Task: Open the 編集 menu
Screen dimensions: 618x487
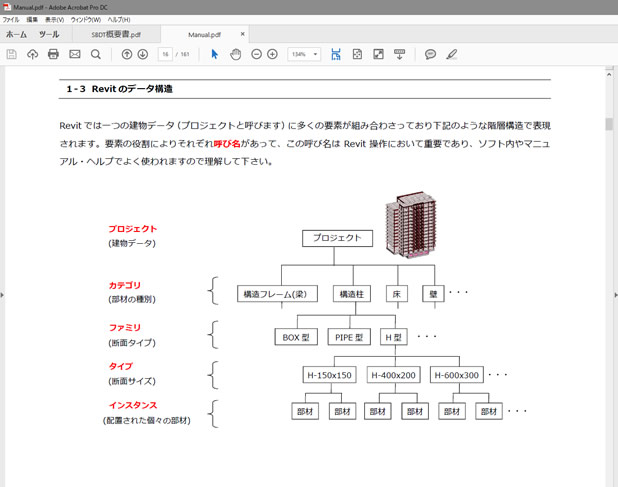Action: 32,20
